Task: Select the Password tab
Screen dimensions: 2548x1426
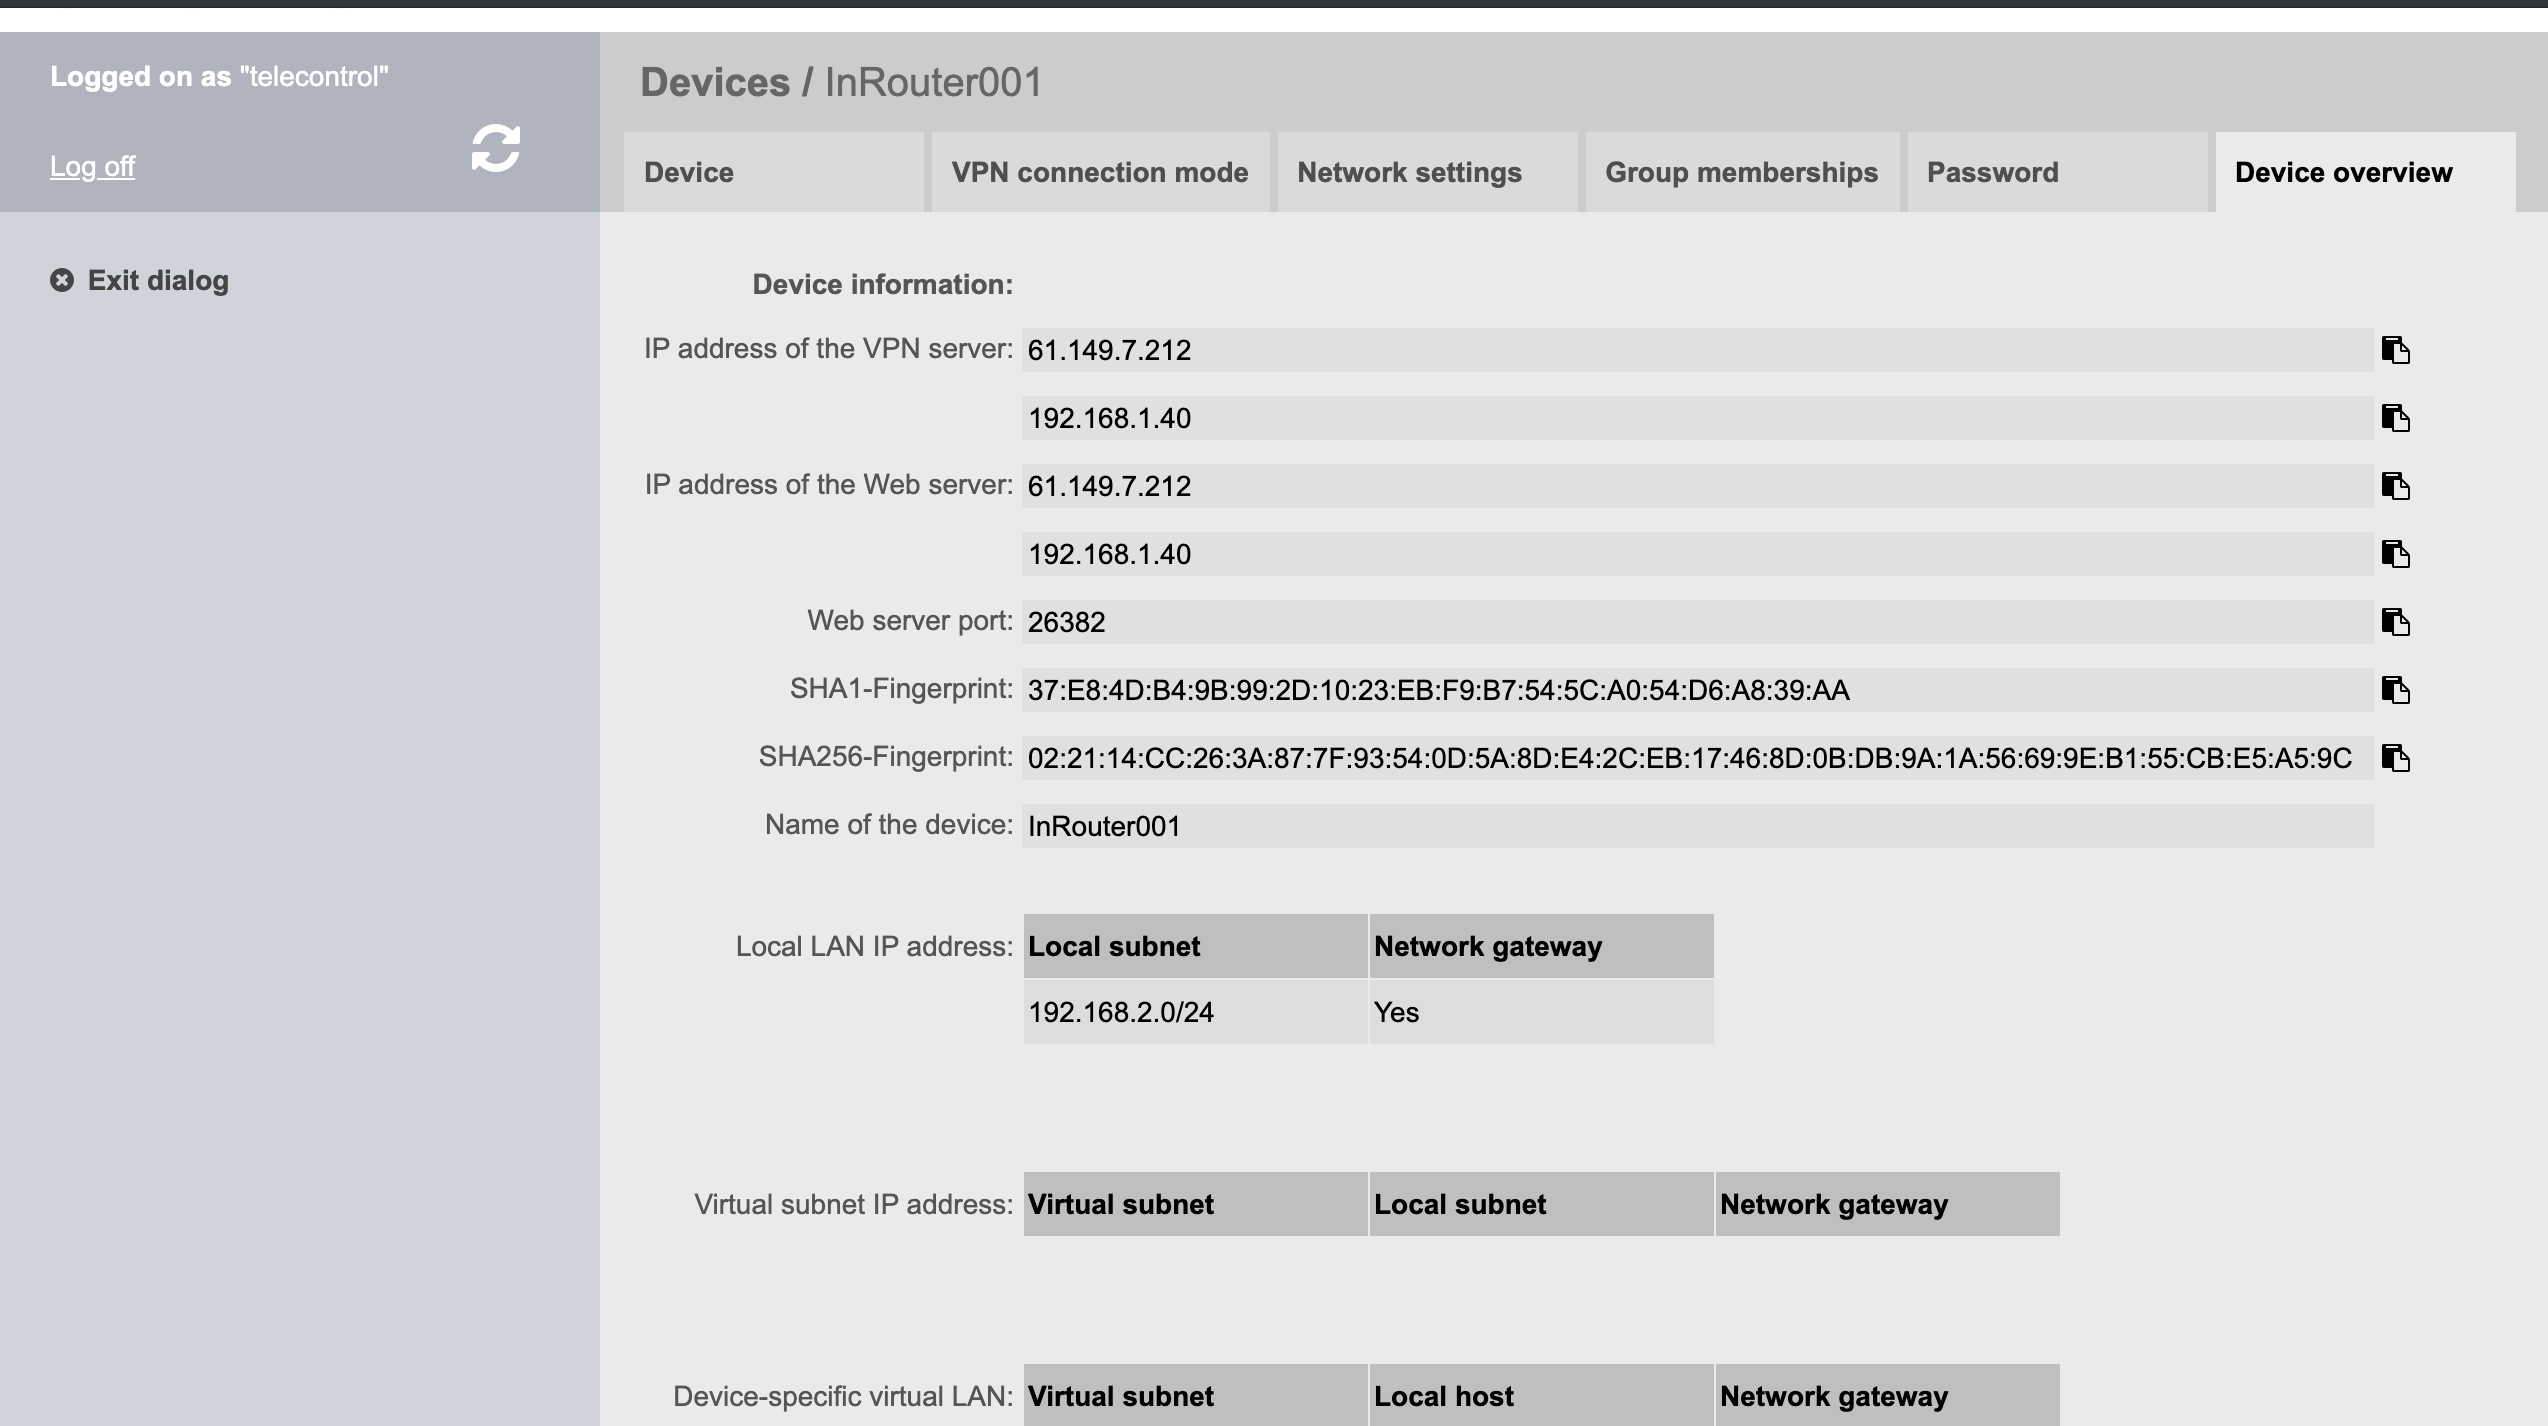Action: click(x=2056, y=172)
